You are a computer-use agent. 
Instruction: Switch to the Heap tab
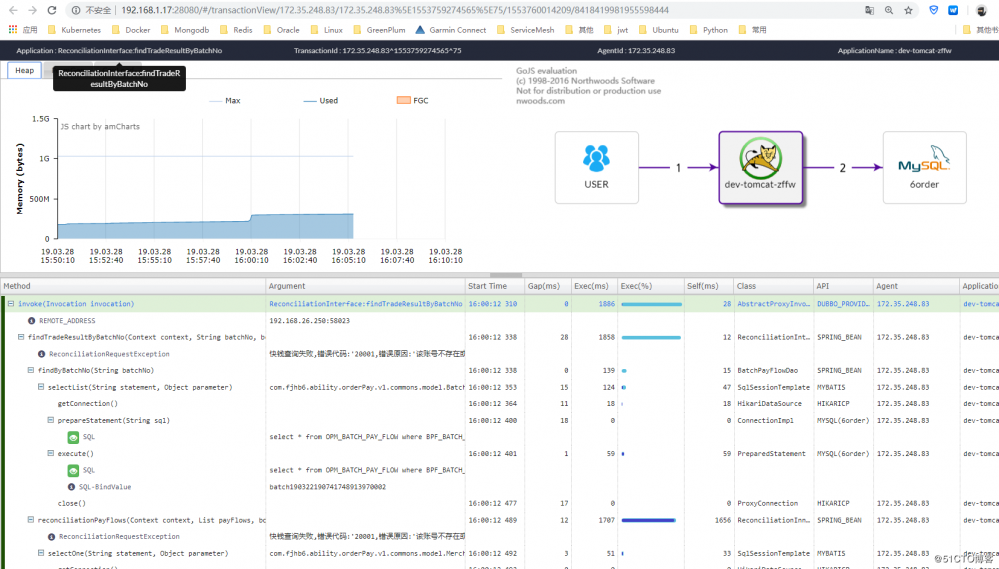pyautogui.click(x=25, y=70)
